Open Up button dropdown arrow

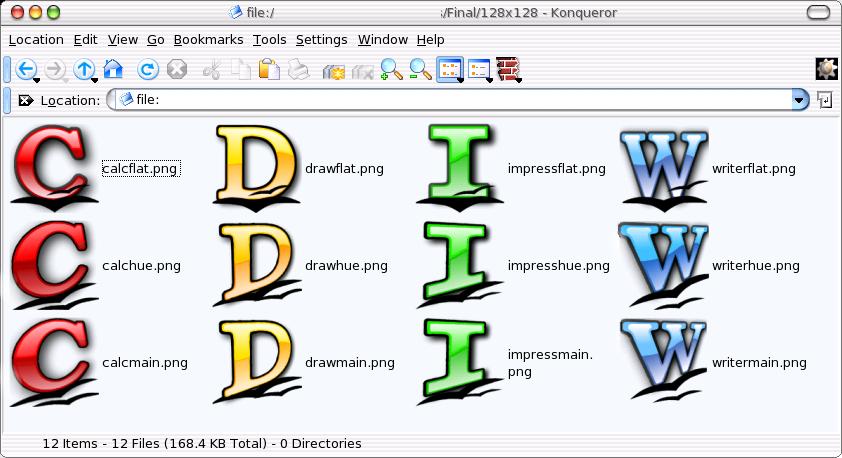95,81
